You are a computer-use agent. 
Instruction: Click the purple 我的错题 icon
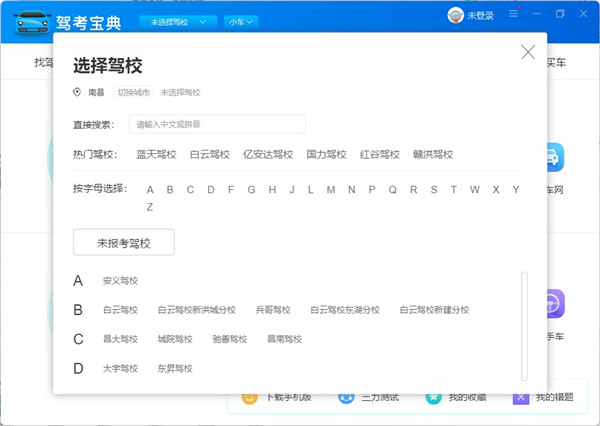(521, 397)
